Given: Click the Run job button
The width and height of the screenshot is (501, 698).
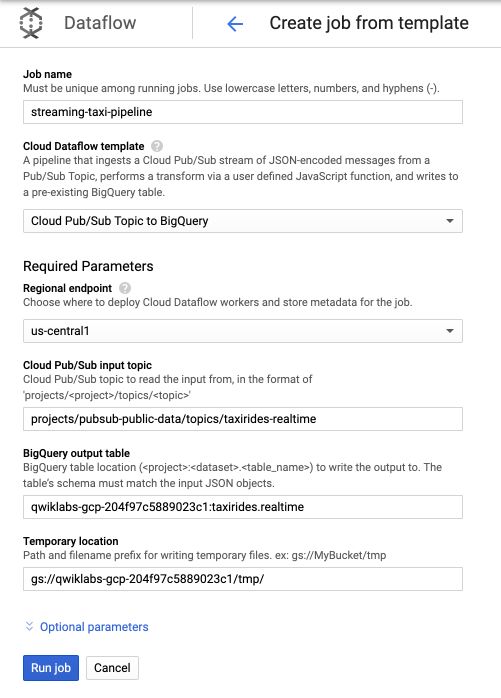Looking at the screenshot, I should point(51,668).
